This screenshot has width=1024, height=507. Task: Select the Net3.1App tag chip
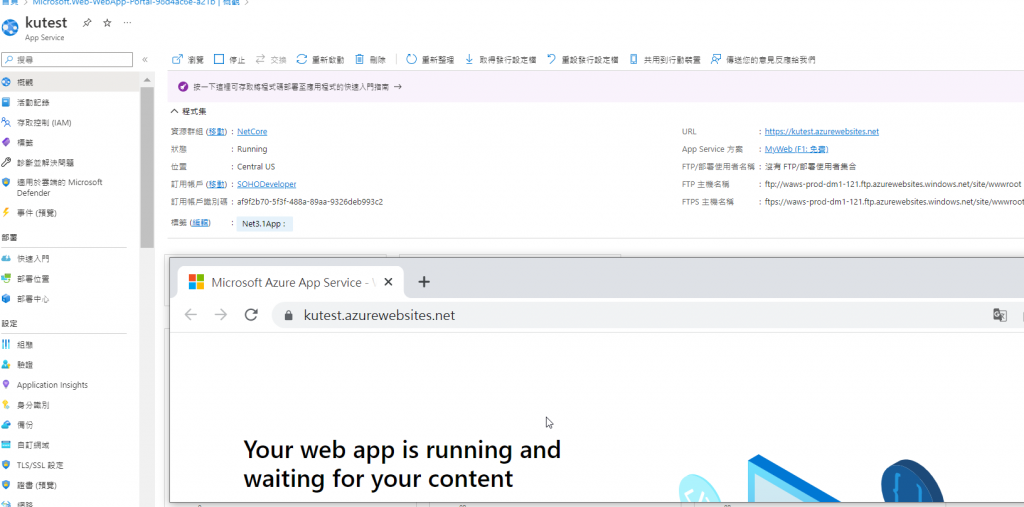[x=264, y=224]
